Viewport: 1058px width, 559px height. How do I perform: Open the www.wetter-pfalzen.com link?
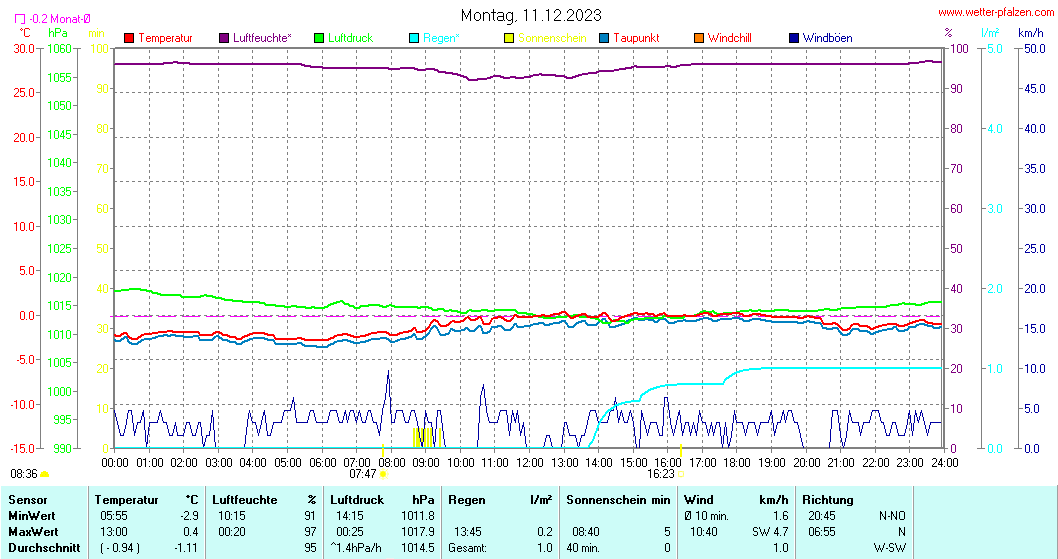point(996,12)
